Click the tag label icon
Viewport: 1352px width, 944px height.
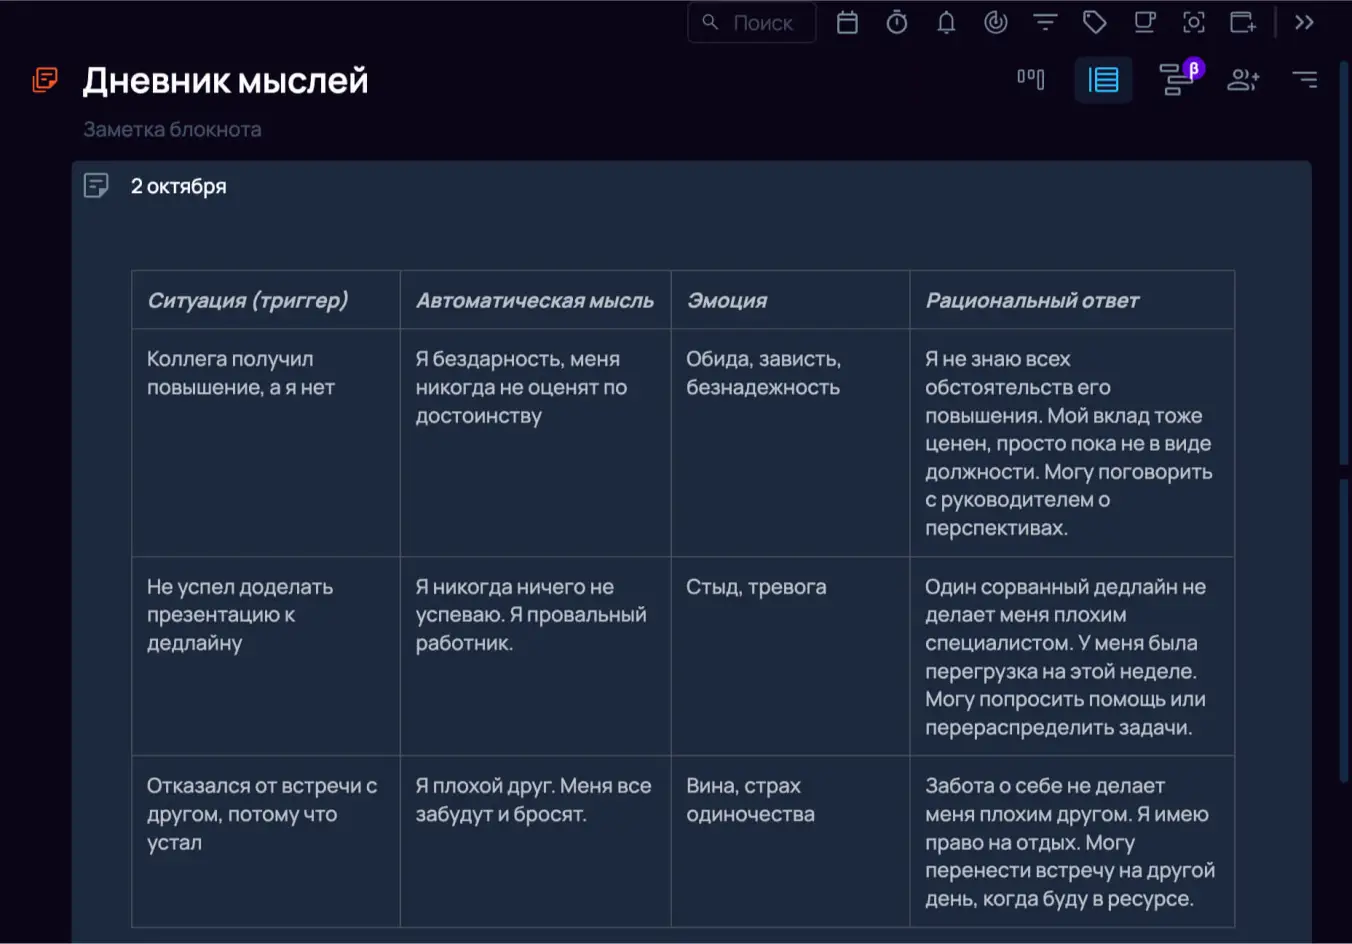[x=1095, y=23]
